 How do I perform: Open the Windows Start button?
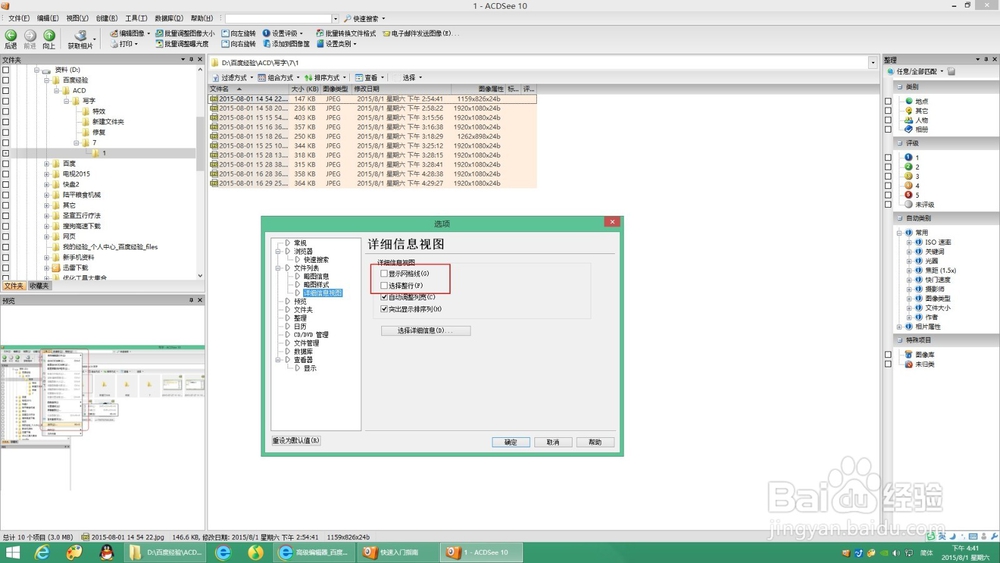coord(12,552)
